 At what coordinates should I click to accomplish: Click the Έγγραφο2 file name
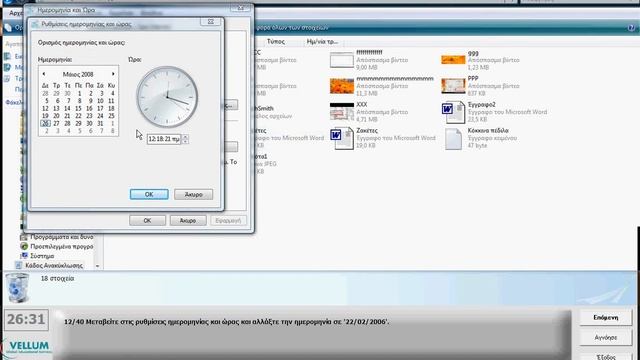pos(482,104)
